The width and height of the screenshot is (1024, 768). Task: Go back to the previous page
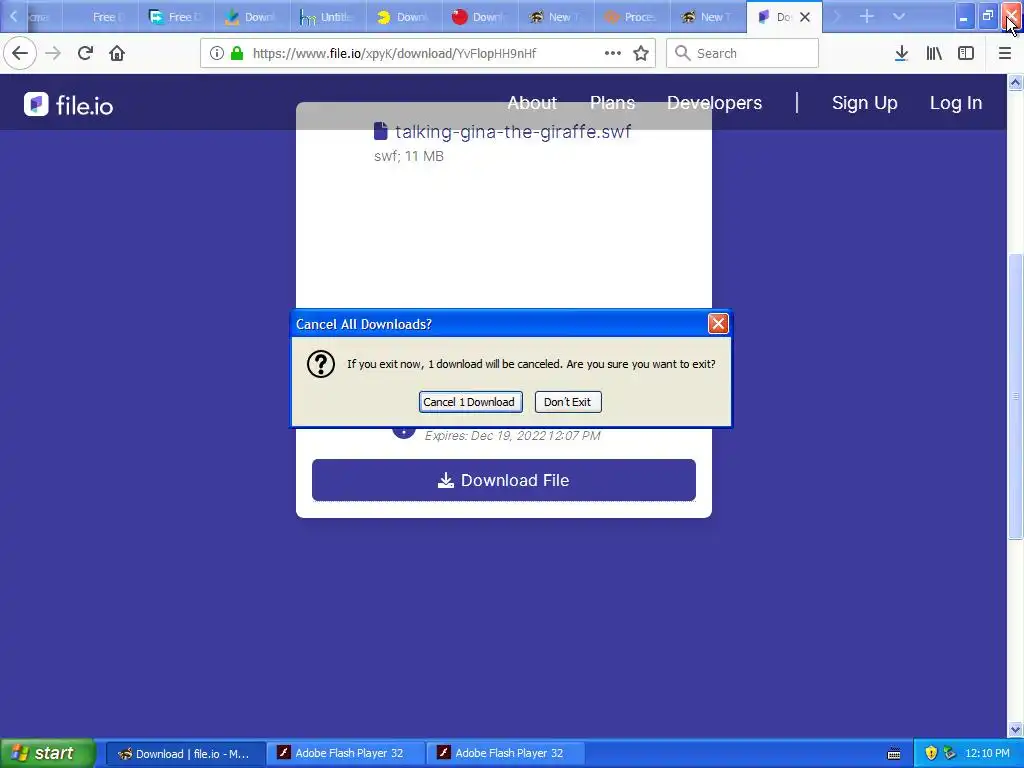[x=20, y=53]
